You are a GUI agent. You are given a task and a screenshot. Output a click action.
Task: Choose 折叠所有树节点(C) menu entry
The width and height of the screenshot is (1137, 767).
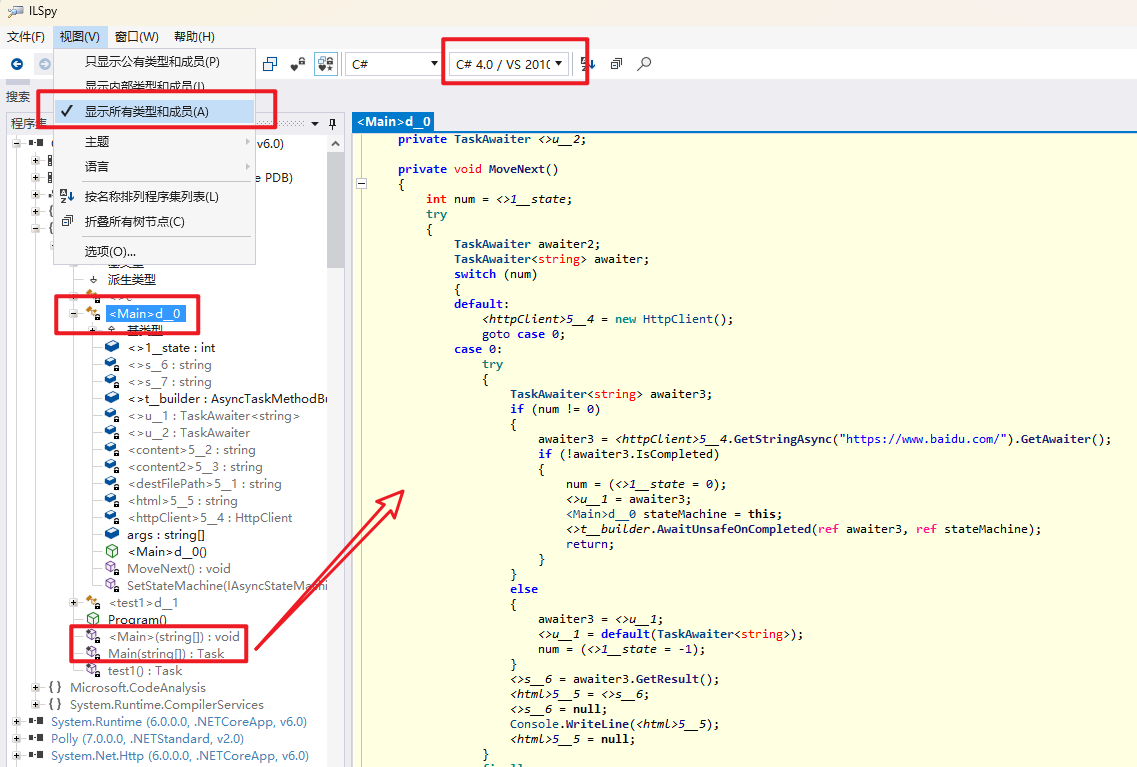[x=154, y=221]
